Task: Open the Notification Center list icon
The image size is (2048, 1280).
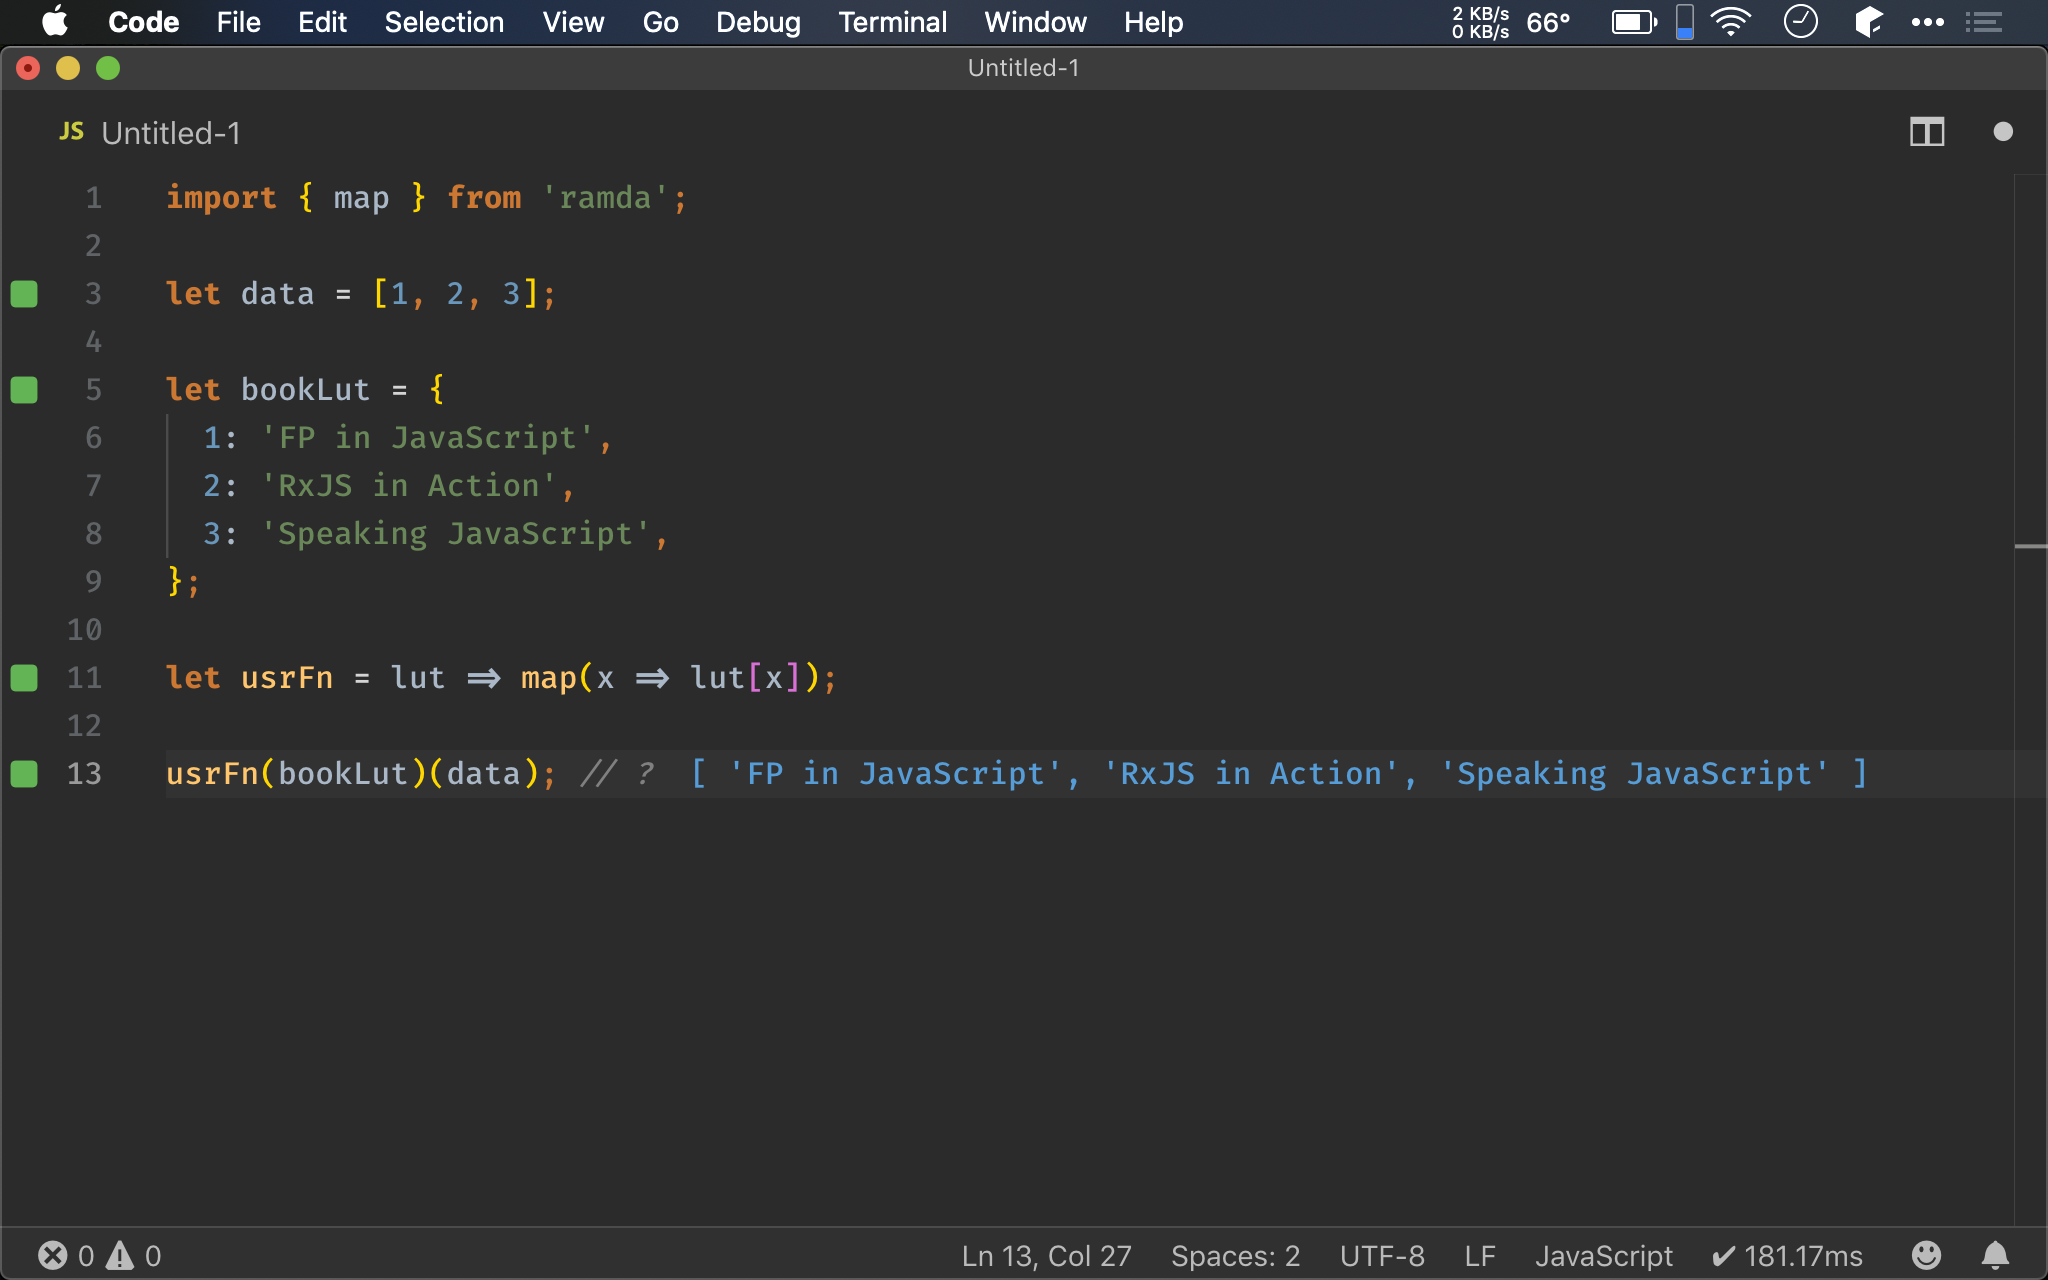Action: (1984, 22)
